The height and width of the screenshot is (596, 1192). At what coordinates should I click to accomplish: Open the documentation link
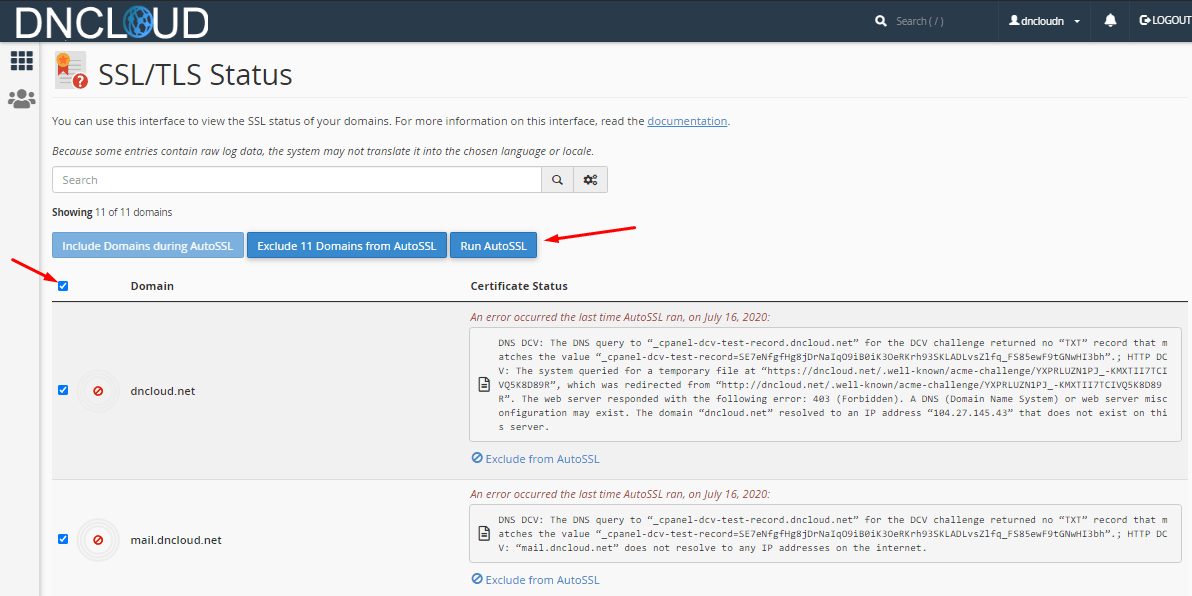(687, 121)
